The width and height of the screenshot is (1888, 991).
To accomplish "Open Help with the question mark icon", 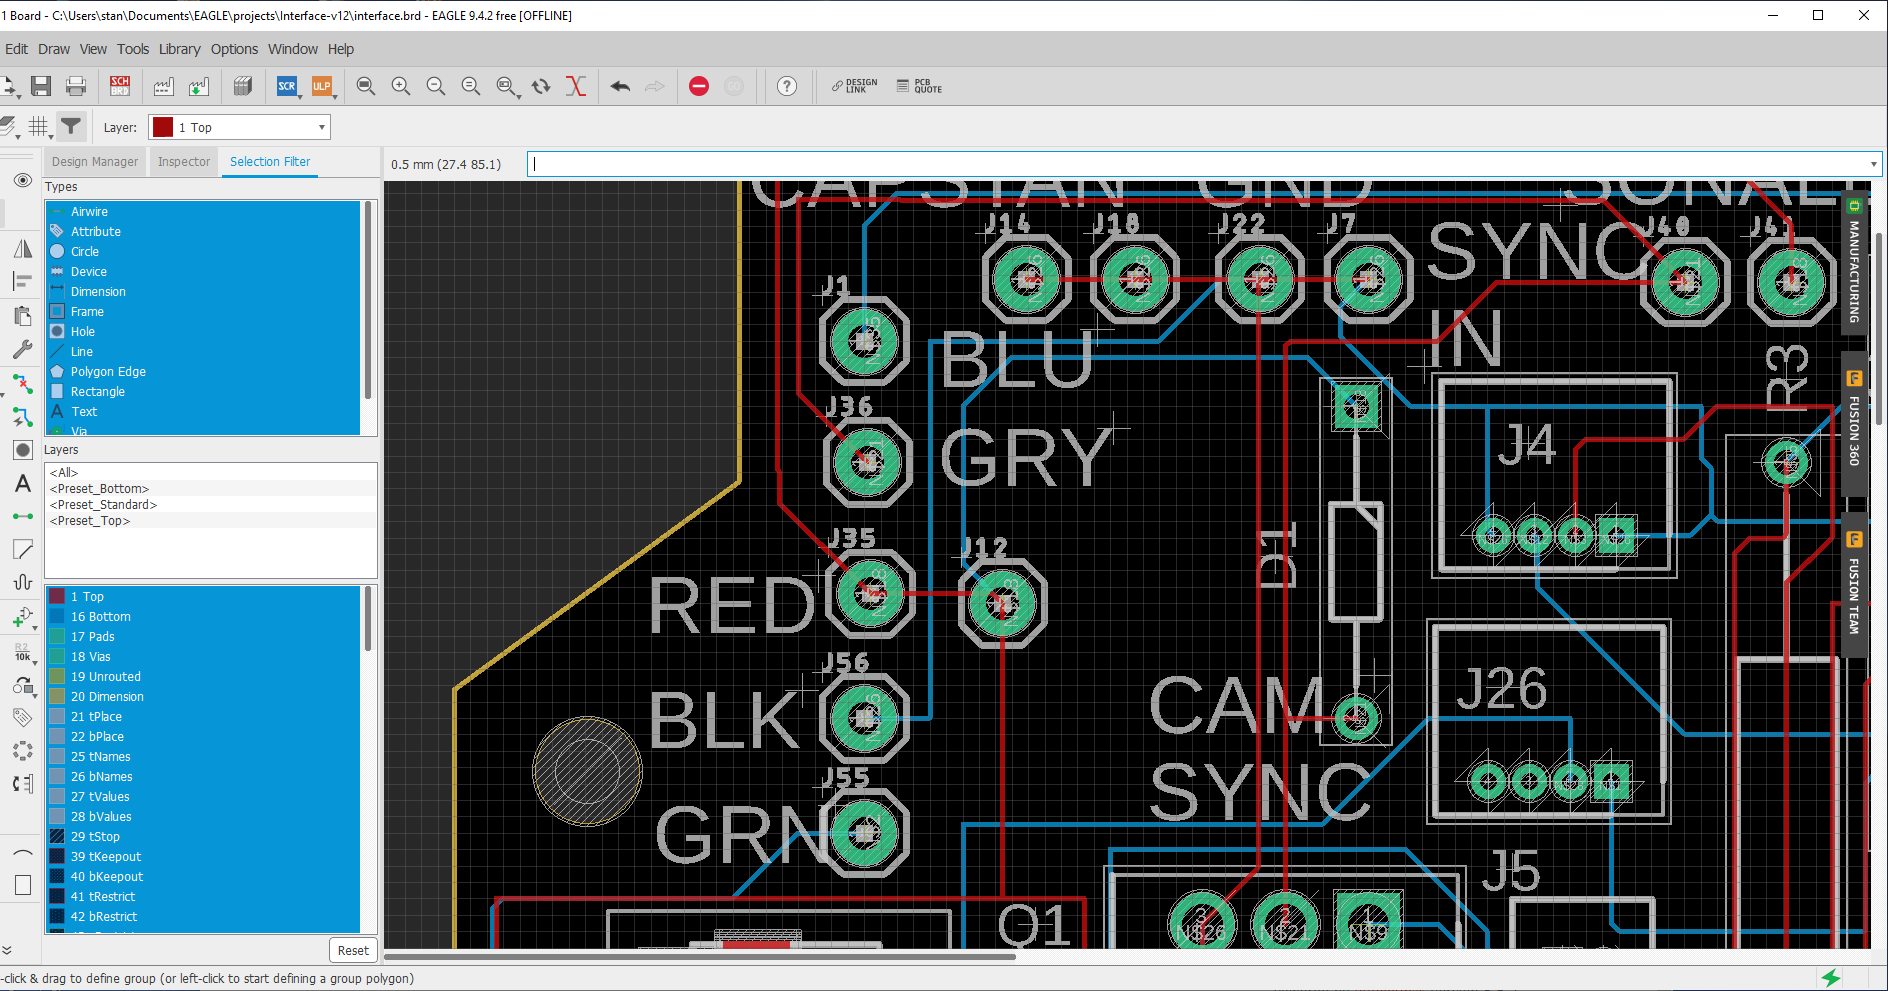I will click(787, 86).
